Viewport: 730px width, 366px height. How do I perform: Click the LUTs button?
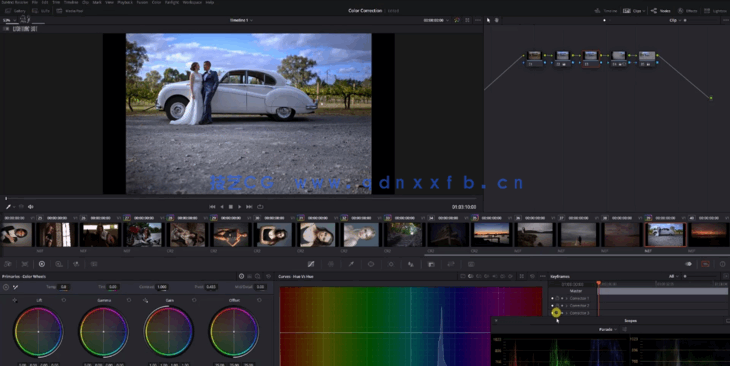tap(41, 11)
